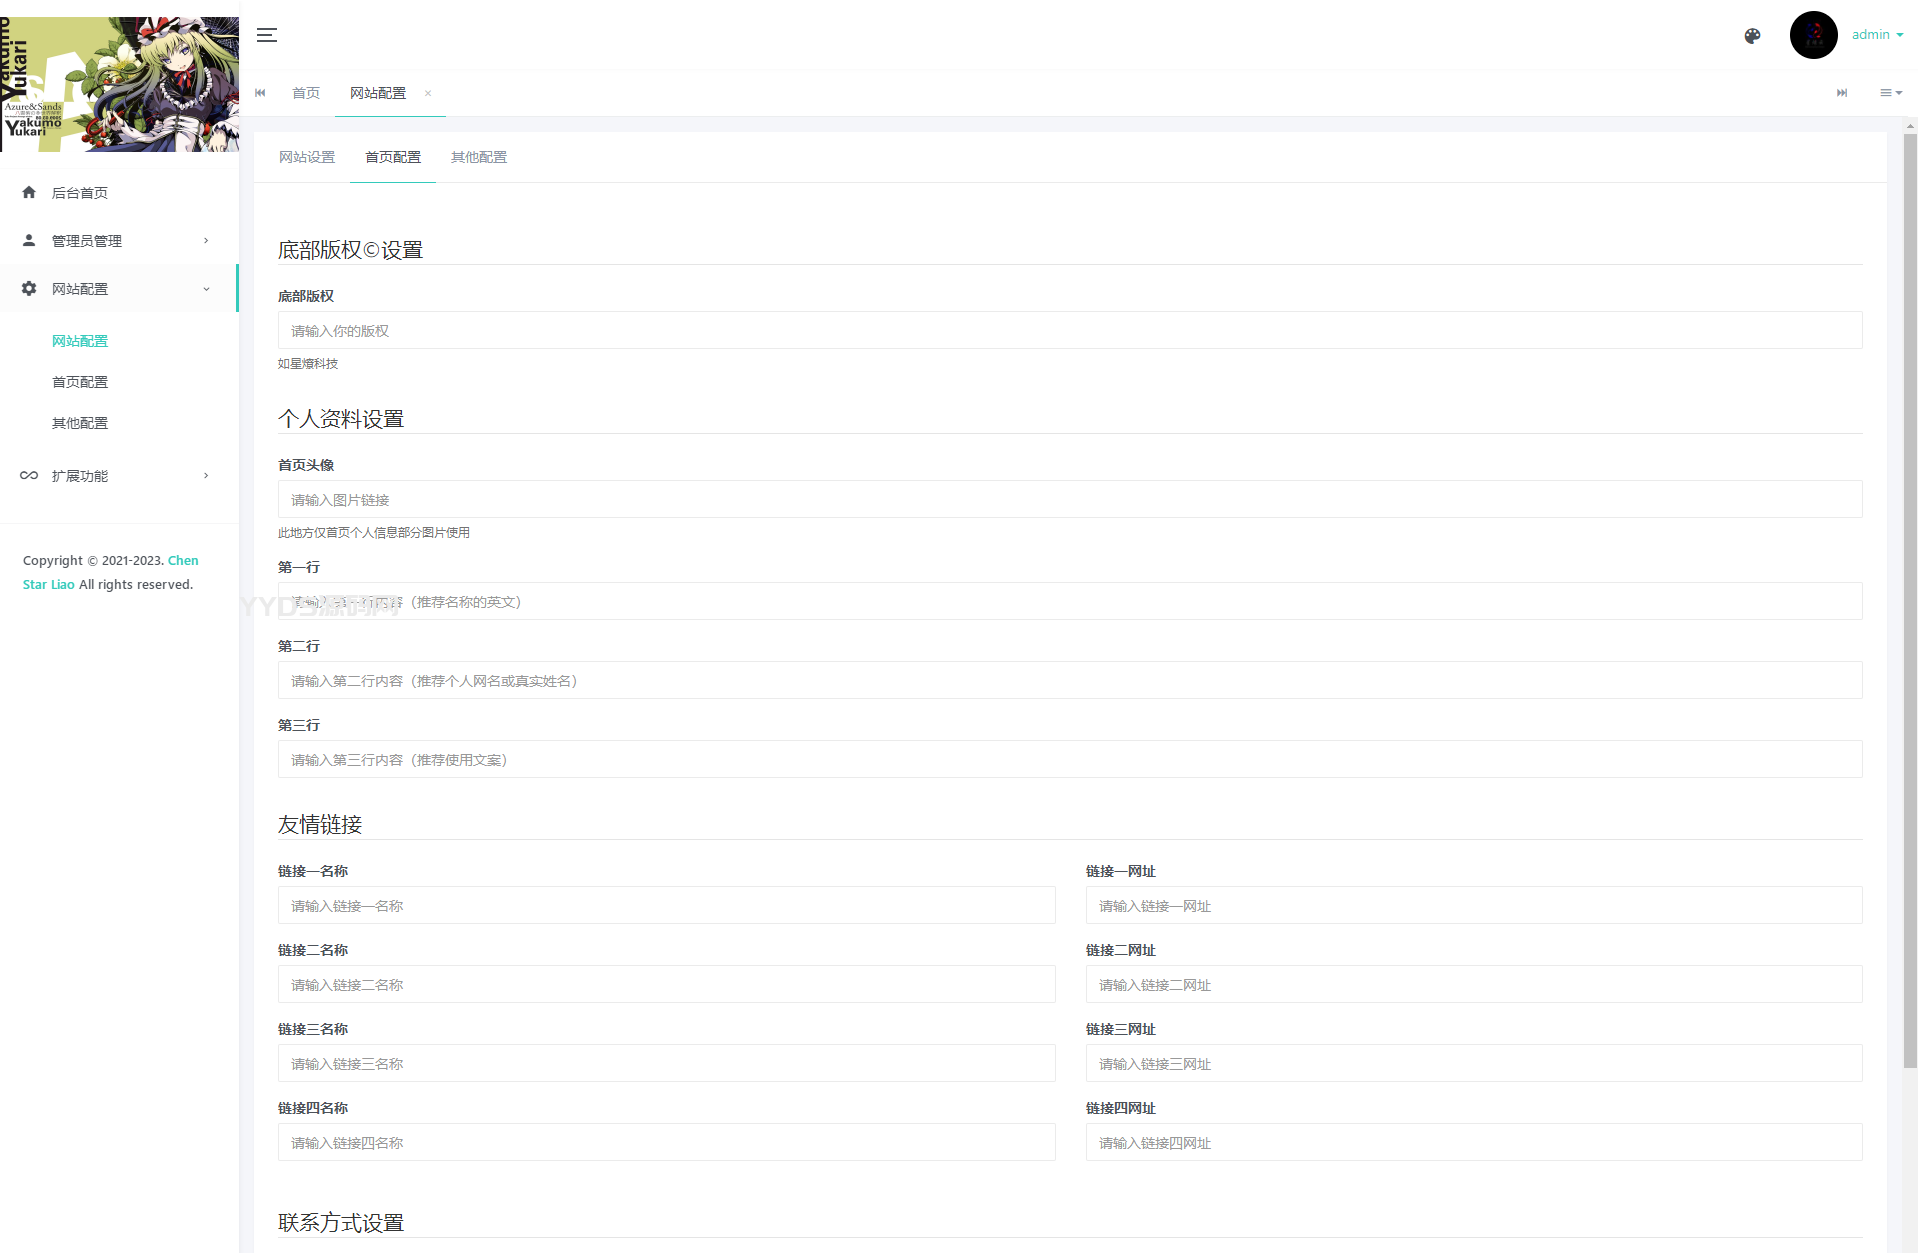Focus the 链接一网址 input field
The width and height of the screenshot is (1918, 1253).
point(1473,906)
